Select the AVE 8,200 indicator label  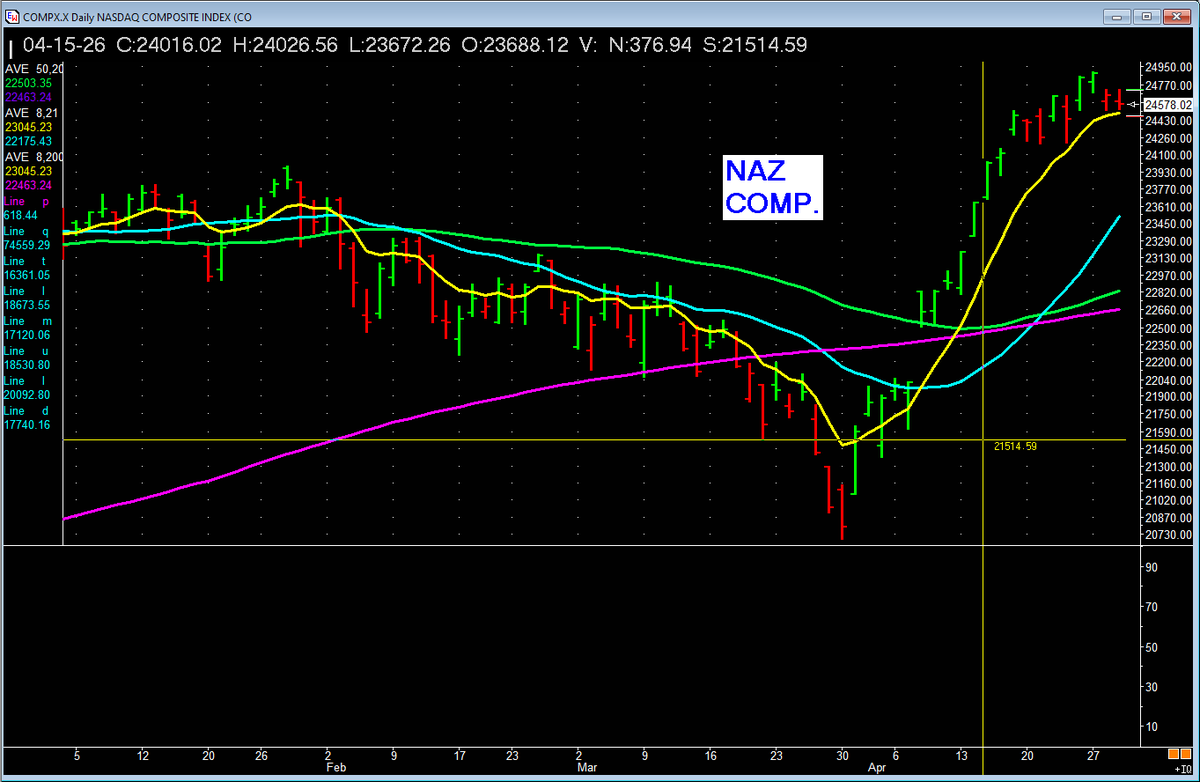(33, 157)
